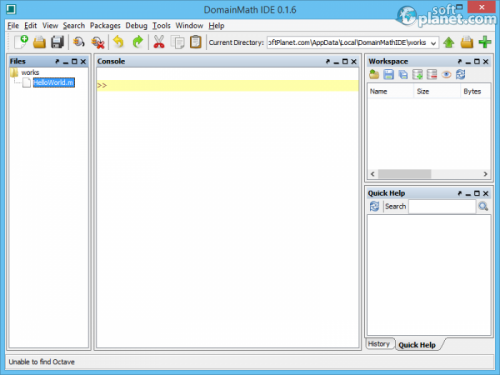
Task: Go up one directory with the green arrow
Action: coord(449,43)
